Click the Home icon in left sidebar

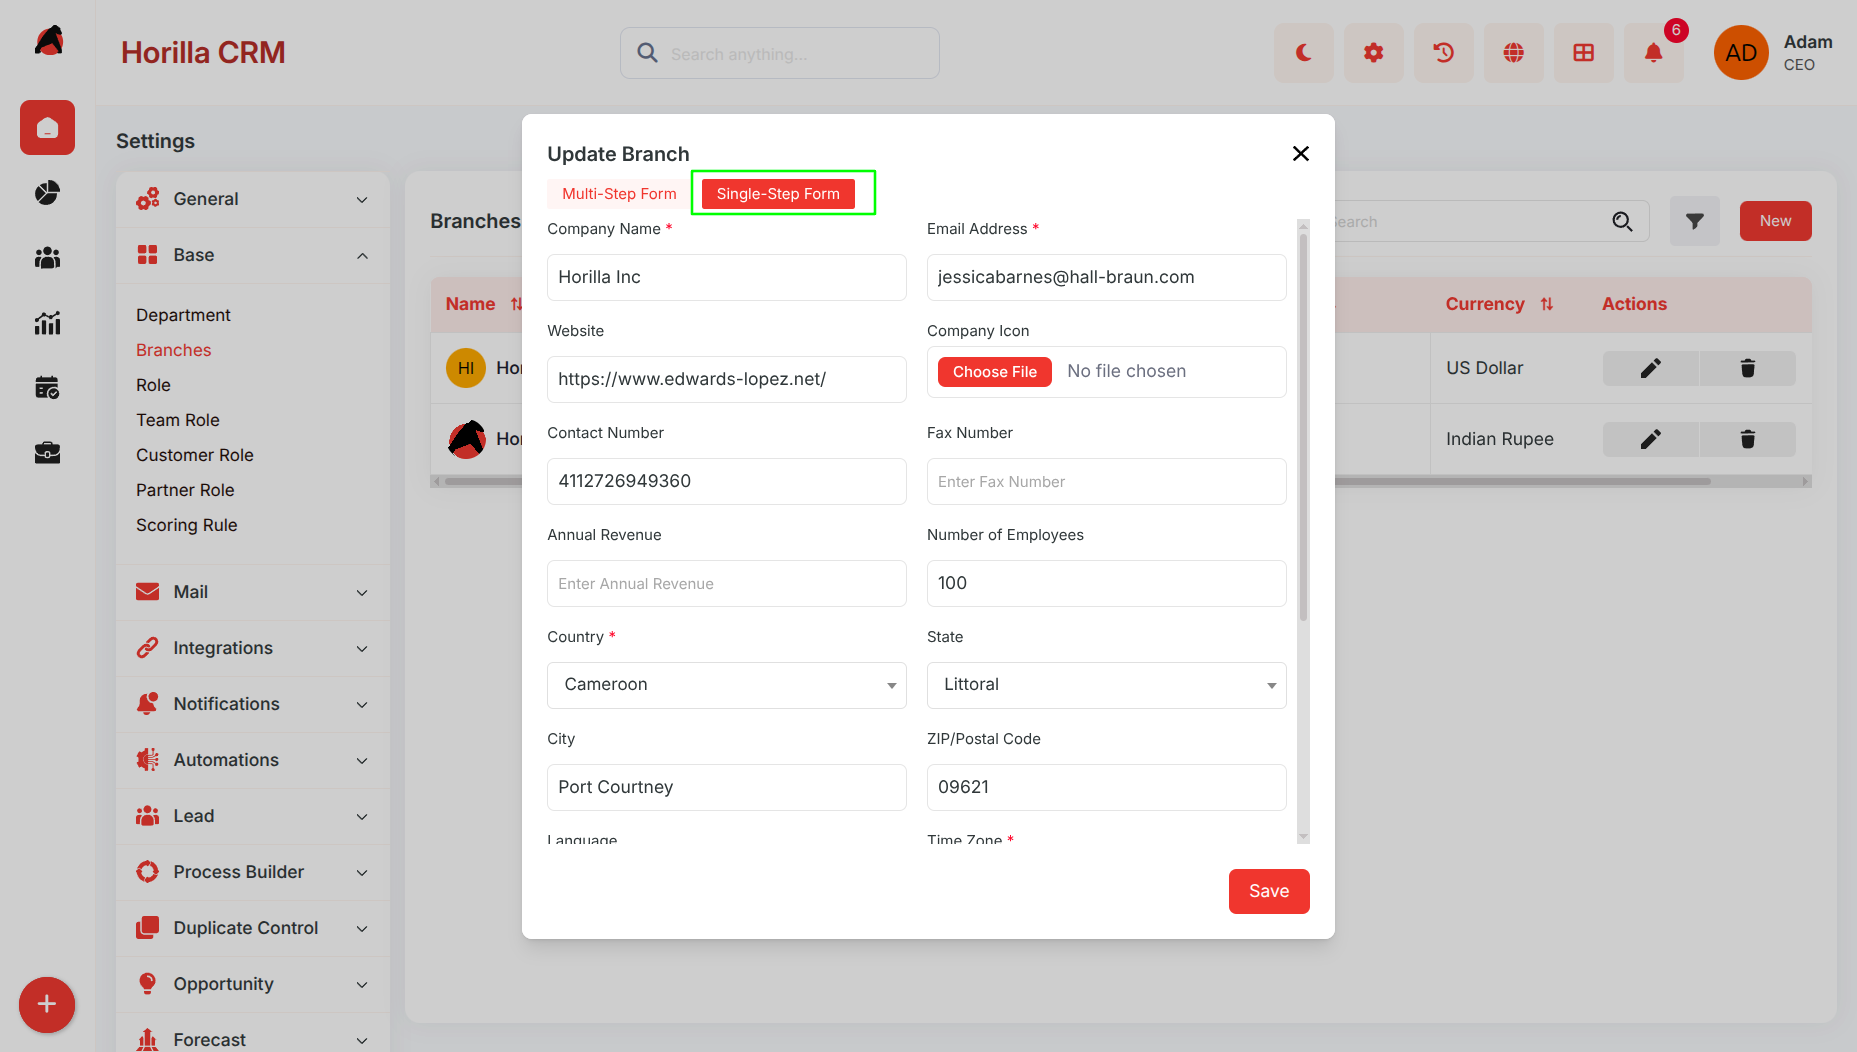(47, 127)
